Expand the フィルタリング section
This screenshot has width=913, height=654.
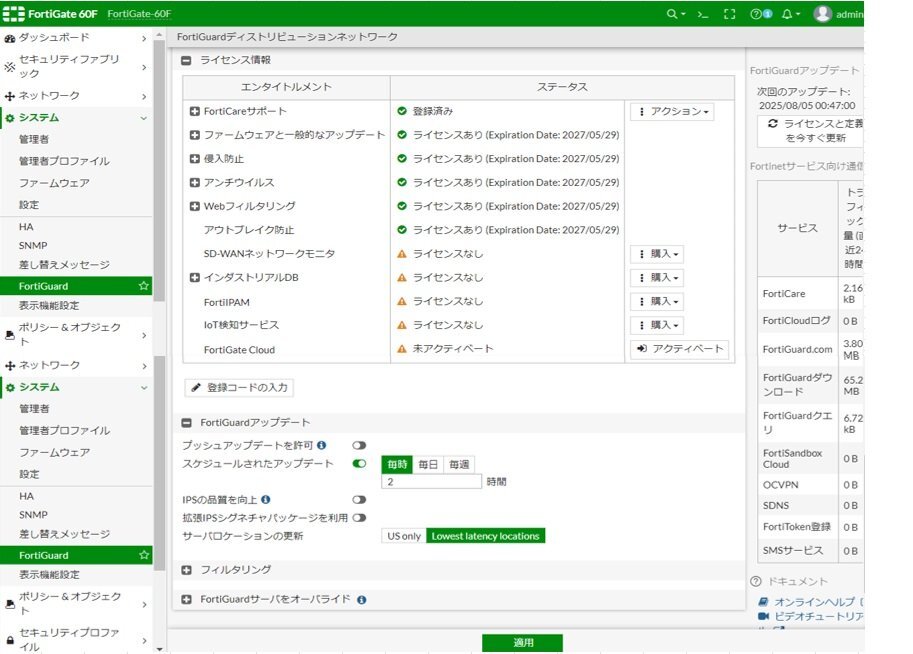(x=187, y=570)
